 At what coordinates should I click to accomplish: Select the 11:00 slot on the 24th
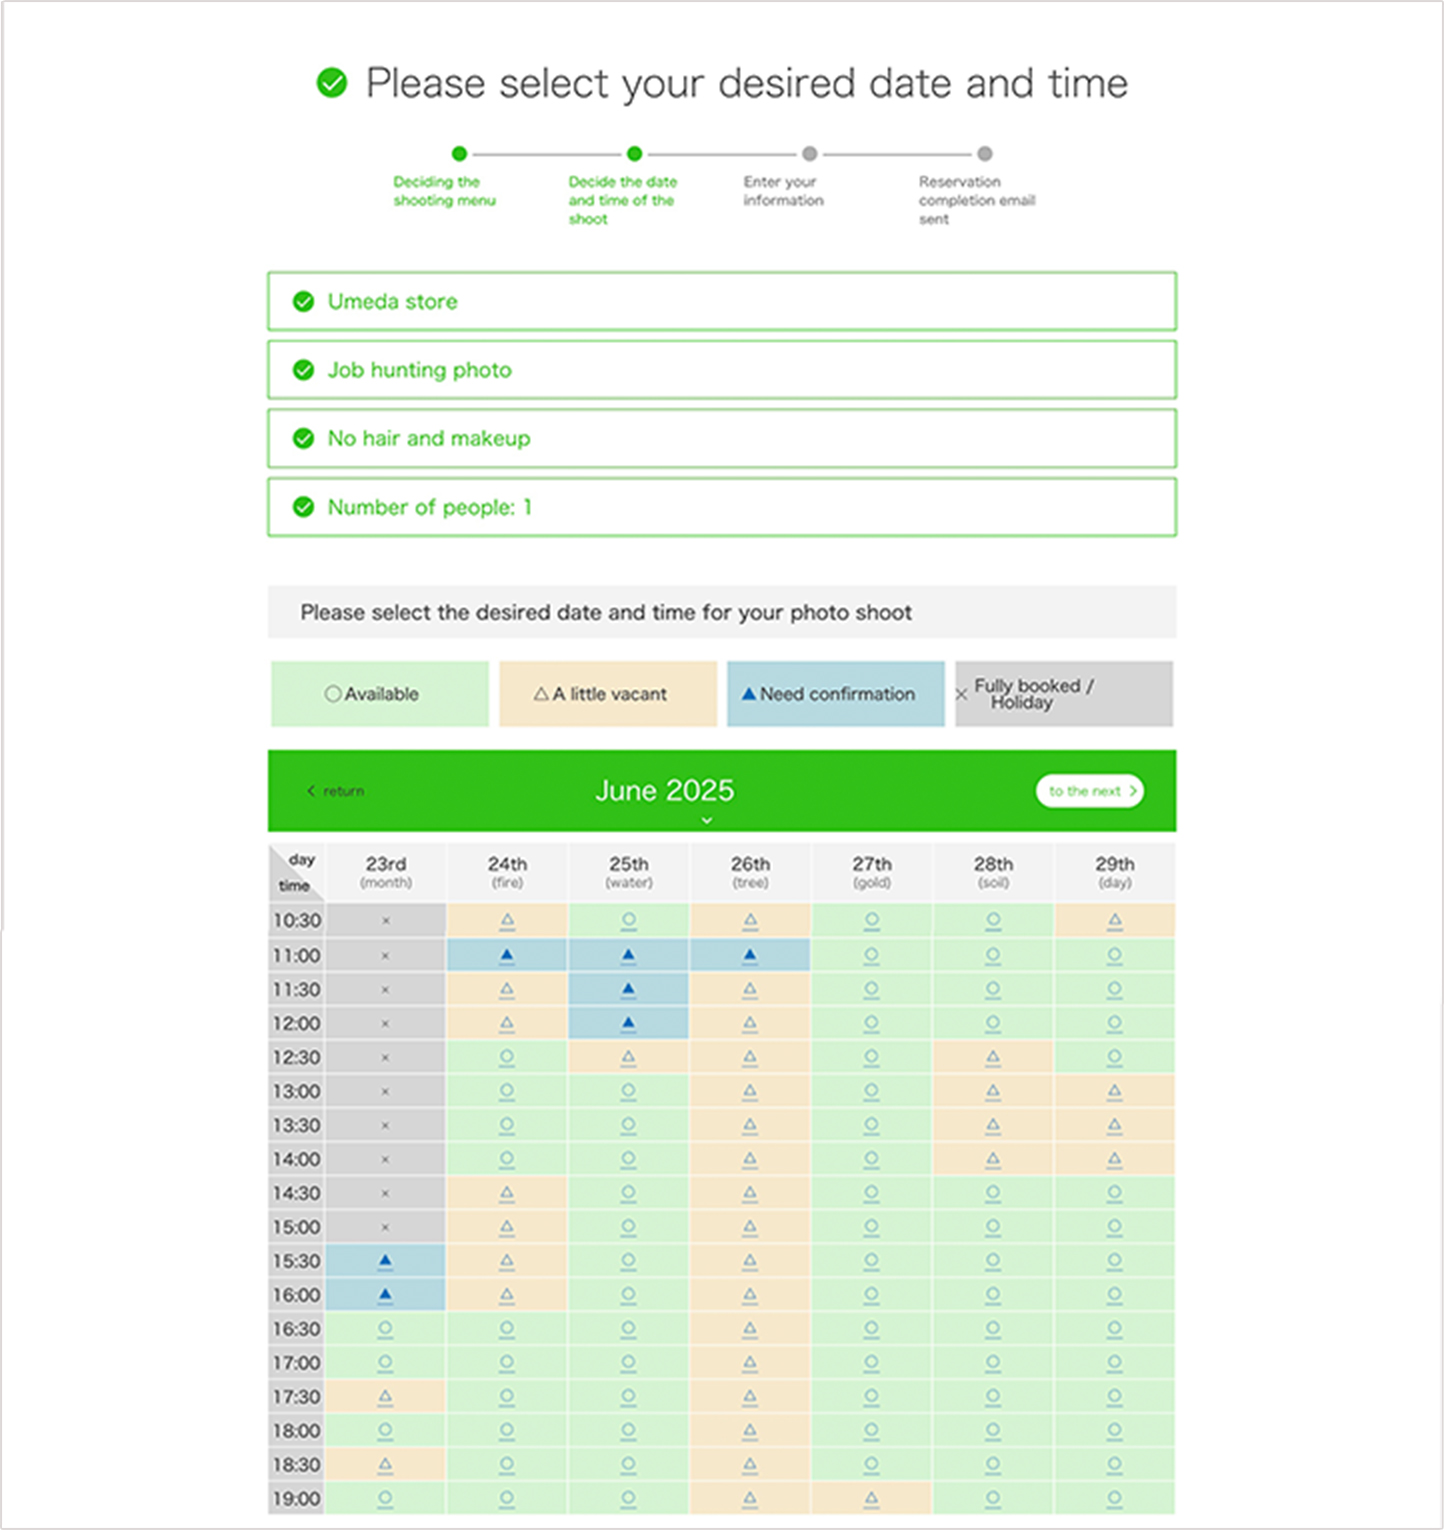coord(507,955)
